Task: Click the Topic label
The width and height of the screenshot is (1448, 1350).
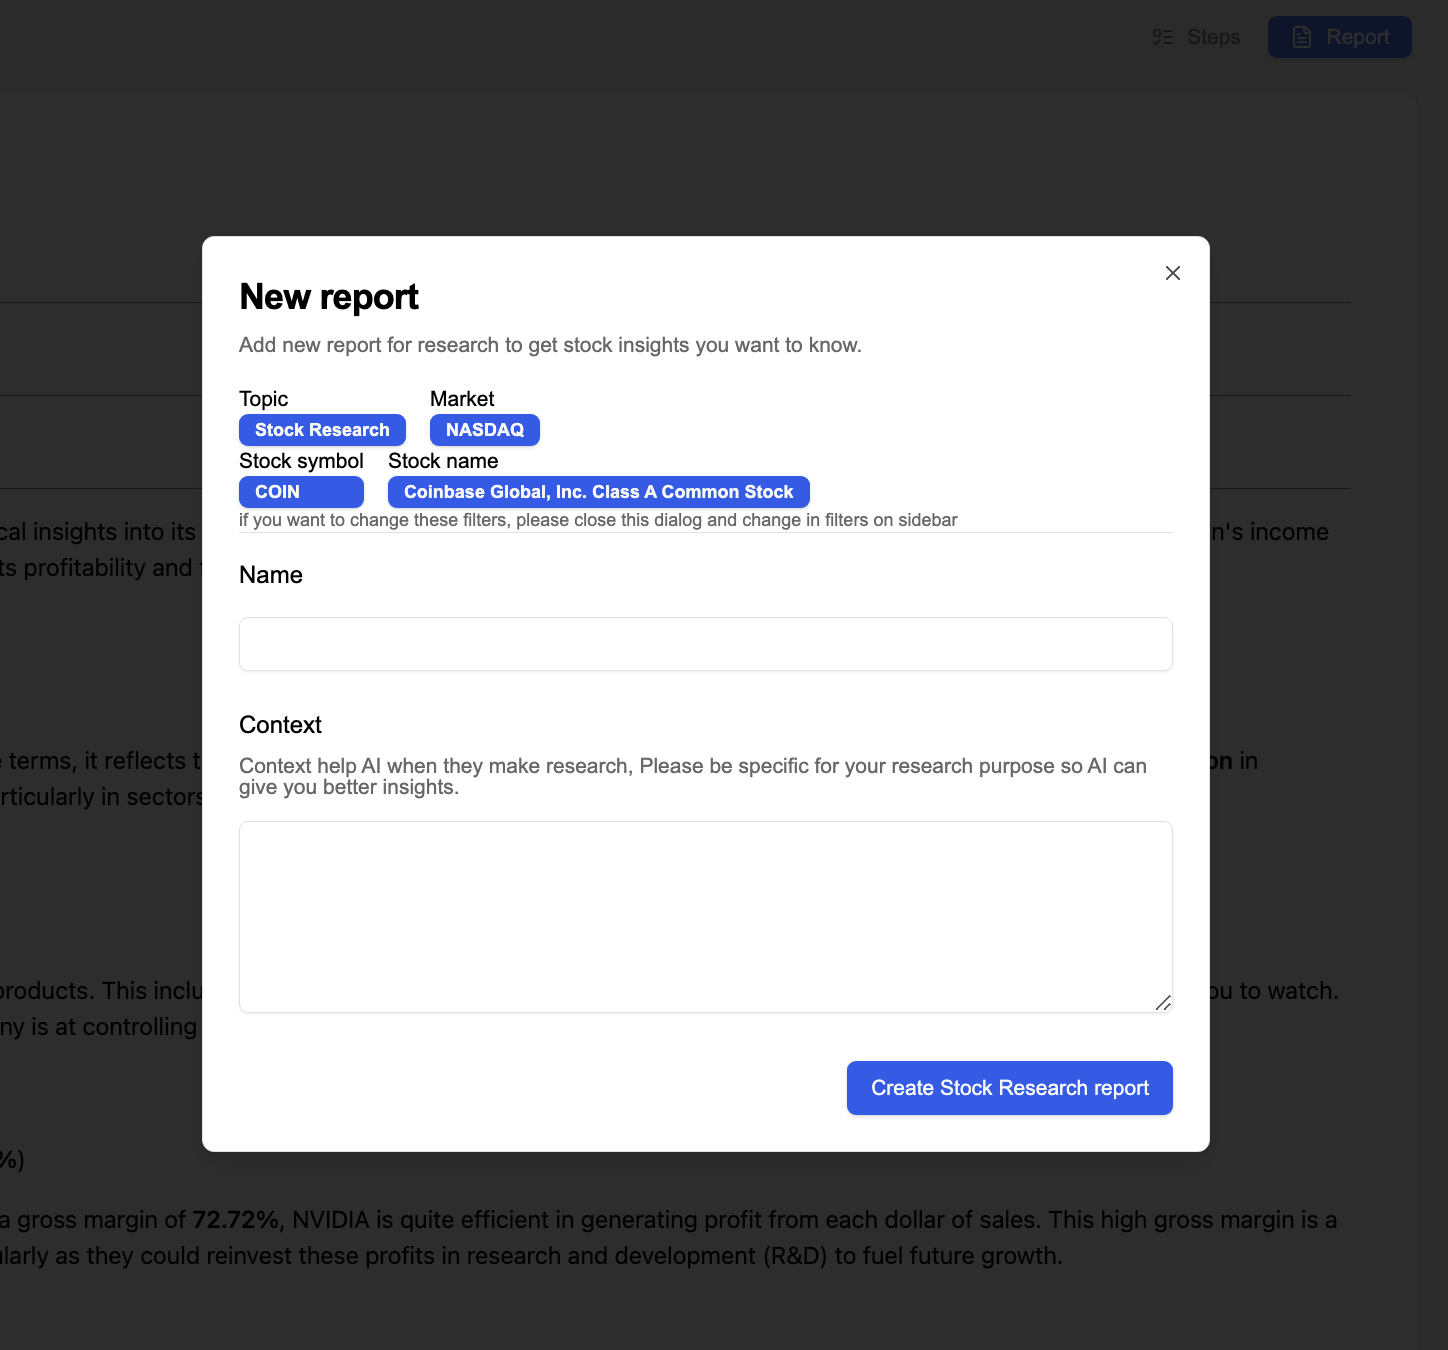Action: (x=264, y=399)
